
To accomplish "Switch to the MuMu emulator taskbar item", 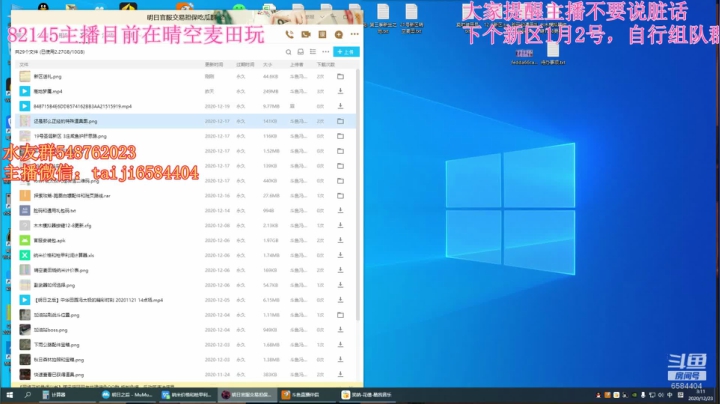I will tap(127, 395).
